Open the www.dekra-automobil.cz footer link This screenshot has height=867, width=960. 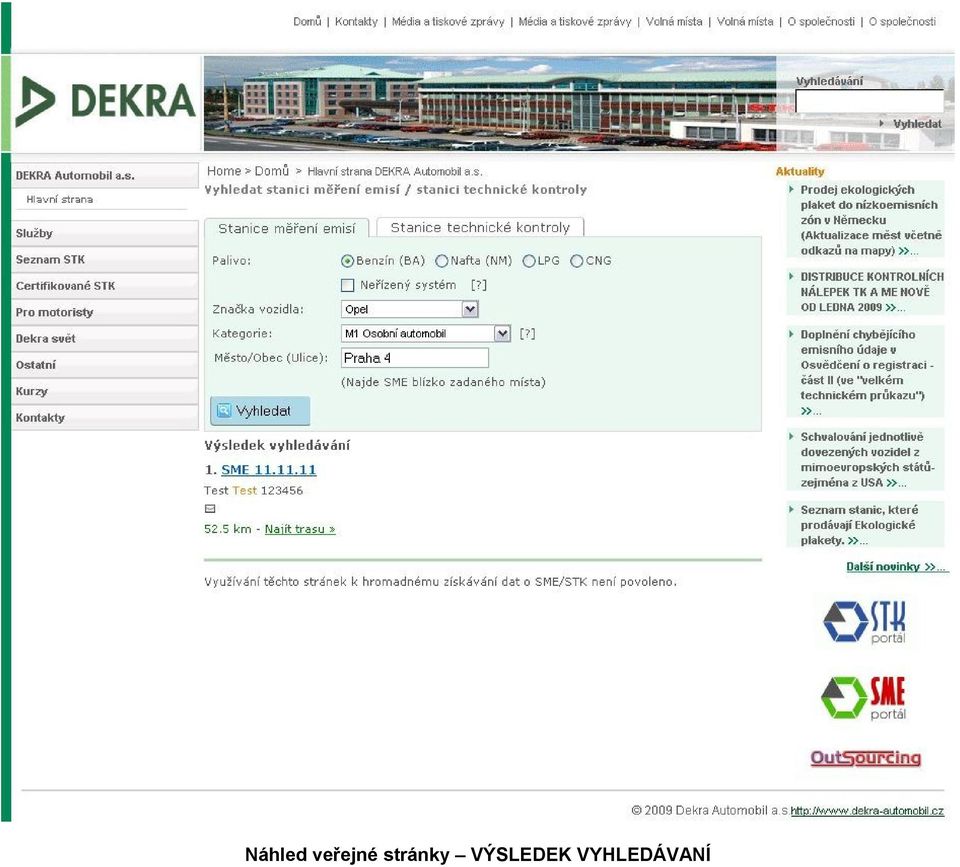pyautogui.click(x=867, y=811)
